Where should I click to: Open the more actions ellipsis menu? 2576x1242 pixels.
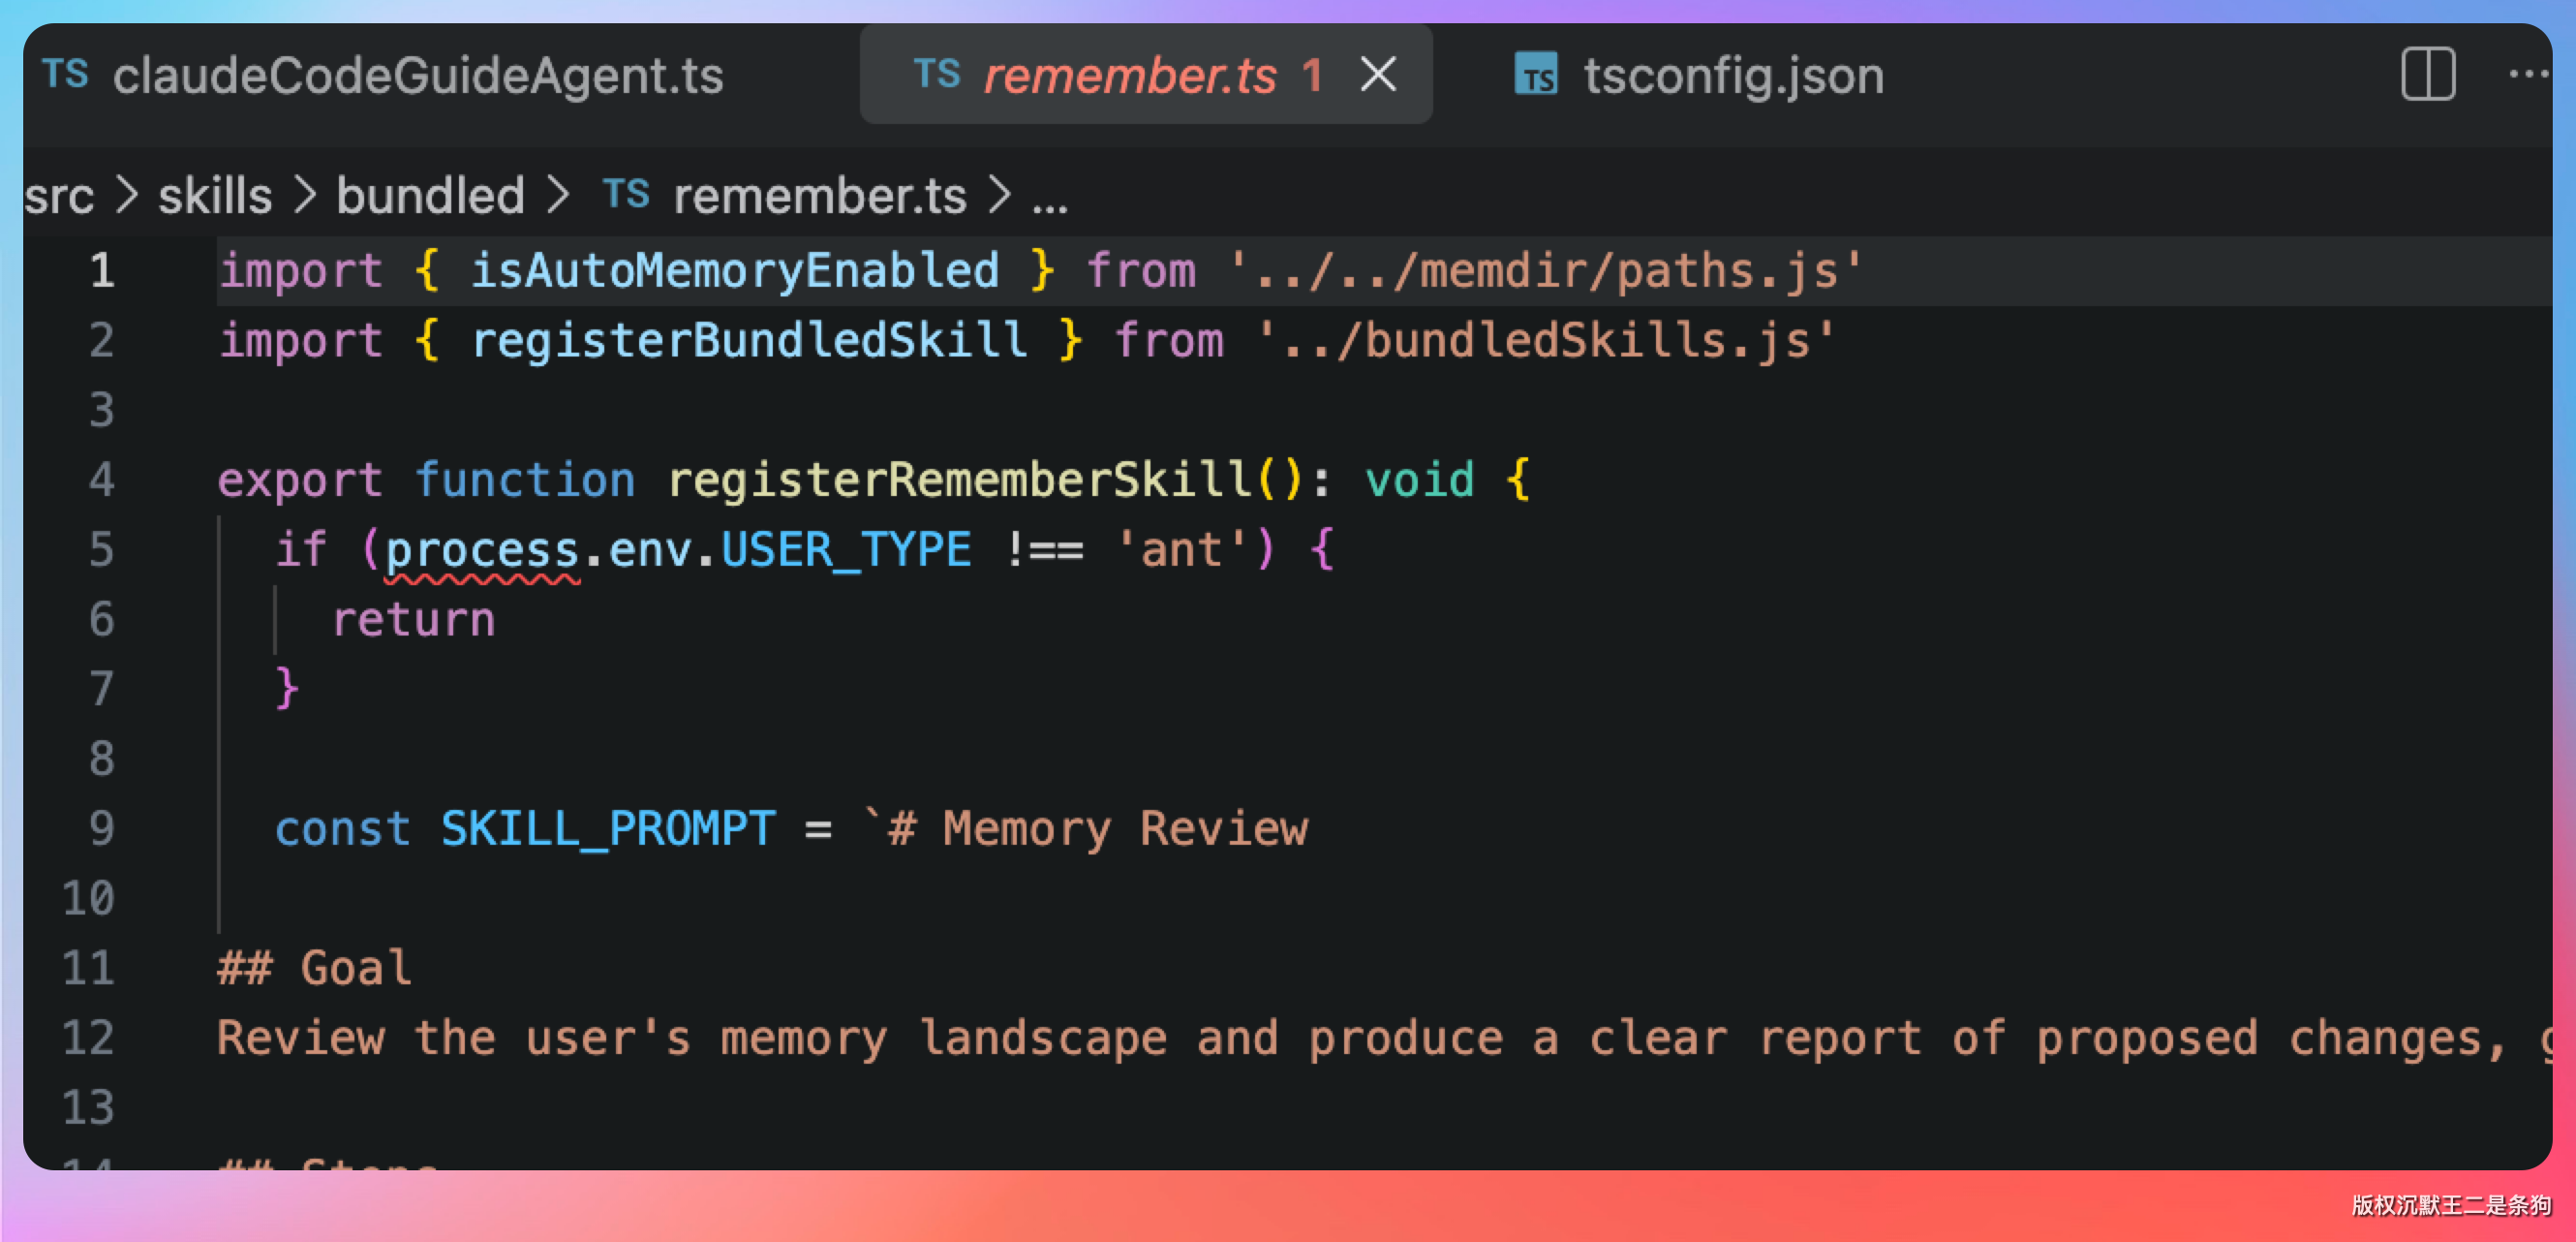2528,74
